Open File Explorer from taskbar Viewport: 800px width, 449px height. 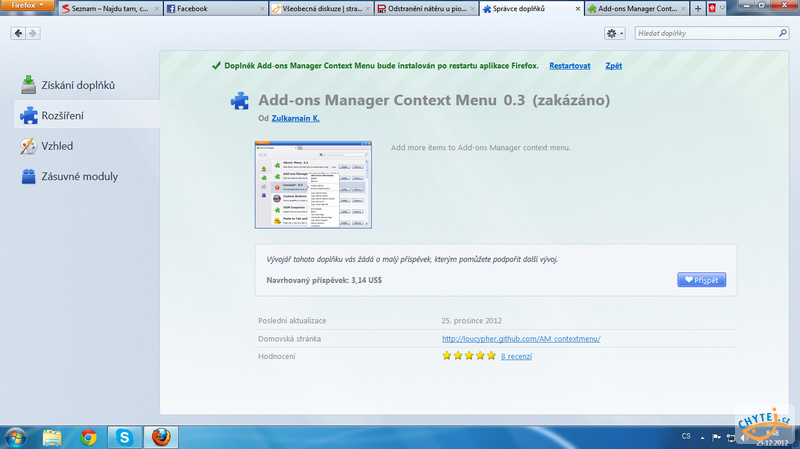pos(52,438)
